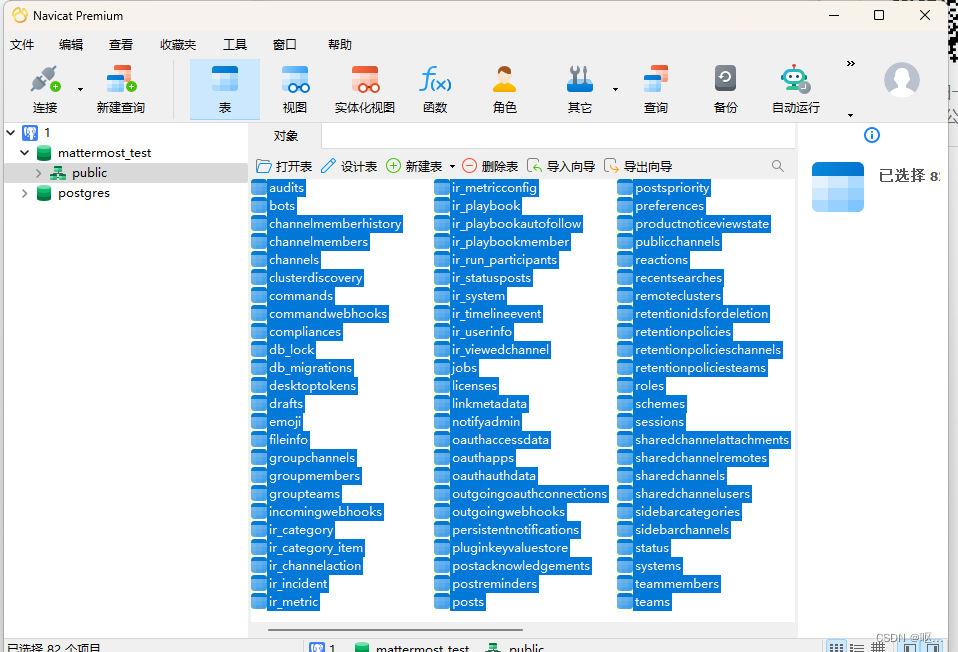The width and height of the screenshot is (958, 652).
Task: Click the 其它 others toolbar icon
Action: coord(579,89)
